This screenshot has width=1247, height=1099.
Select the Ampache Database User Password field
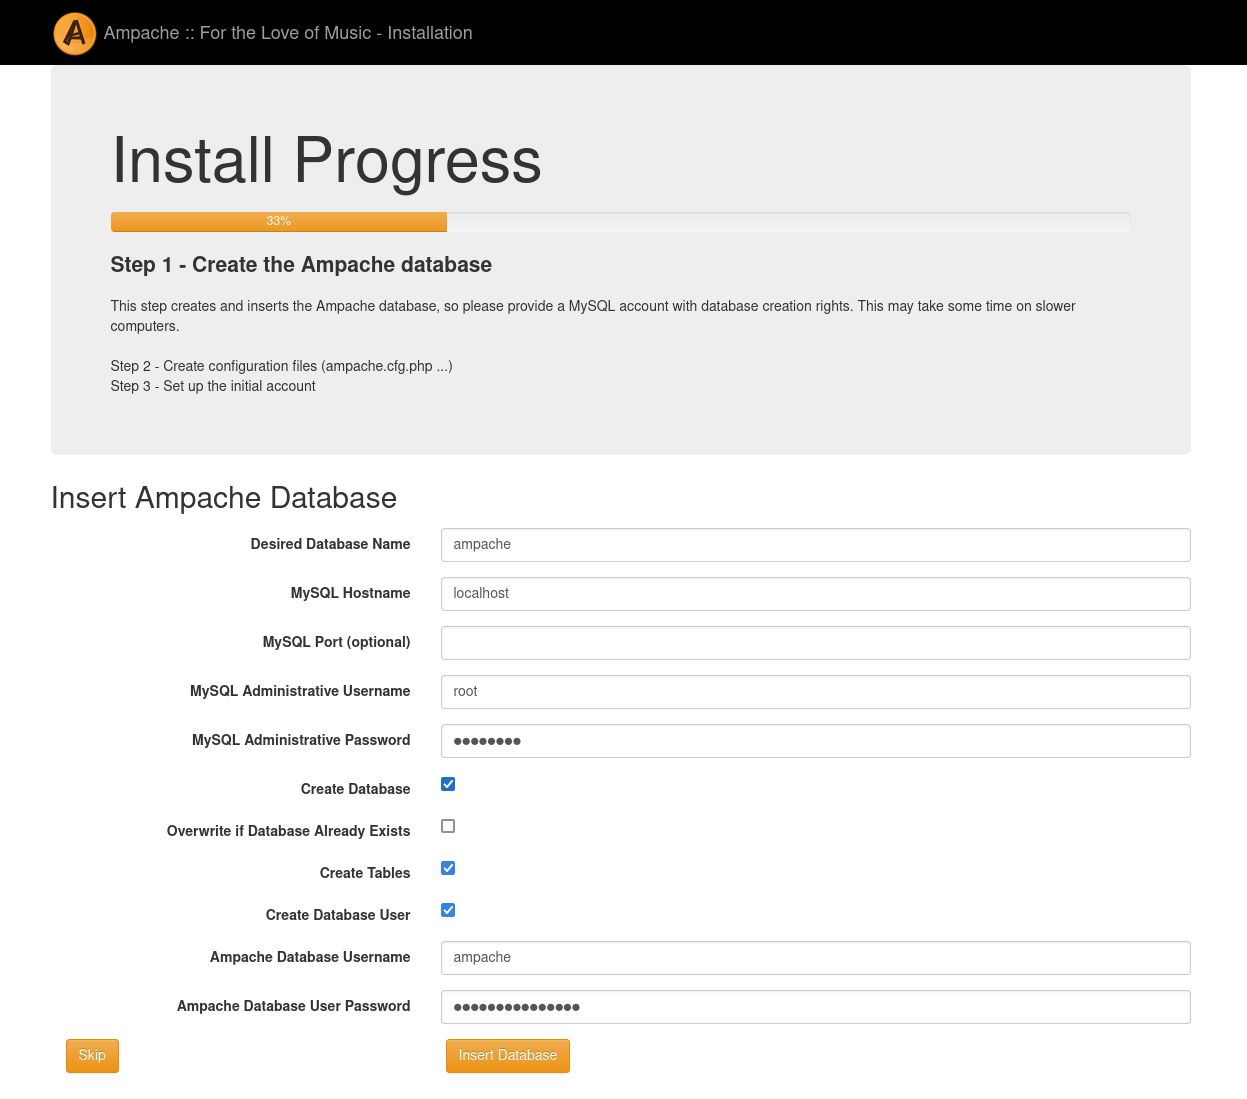(x=816, y=1007)
